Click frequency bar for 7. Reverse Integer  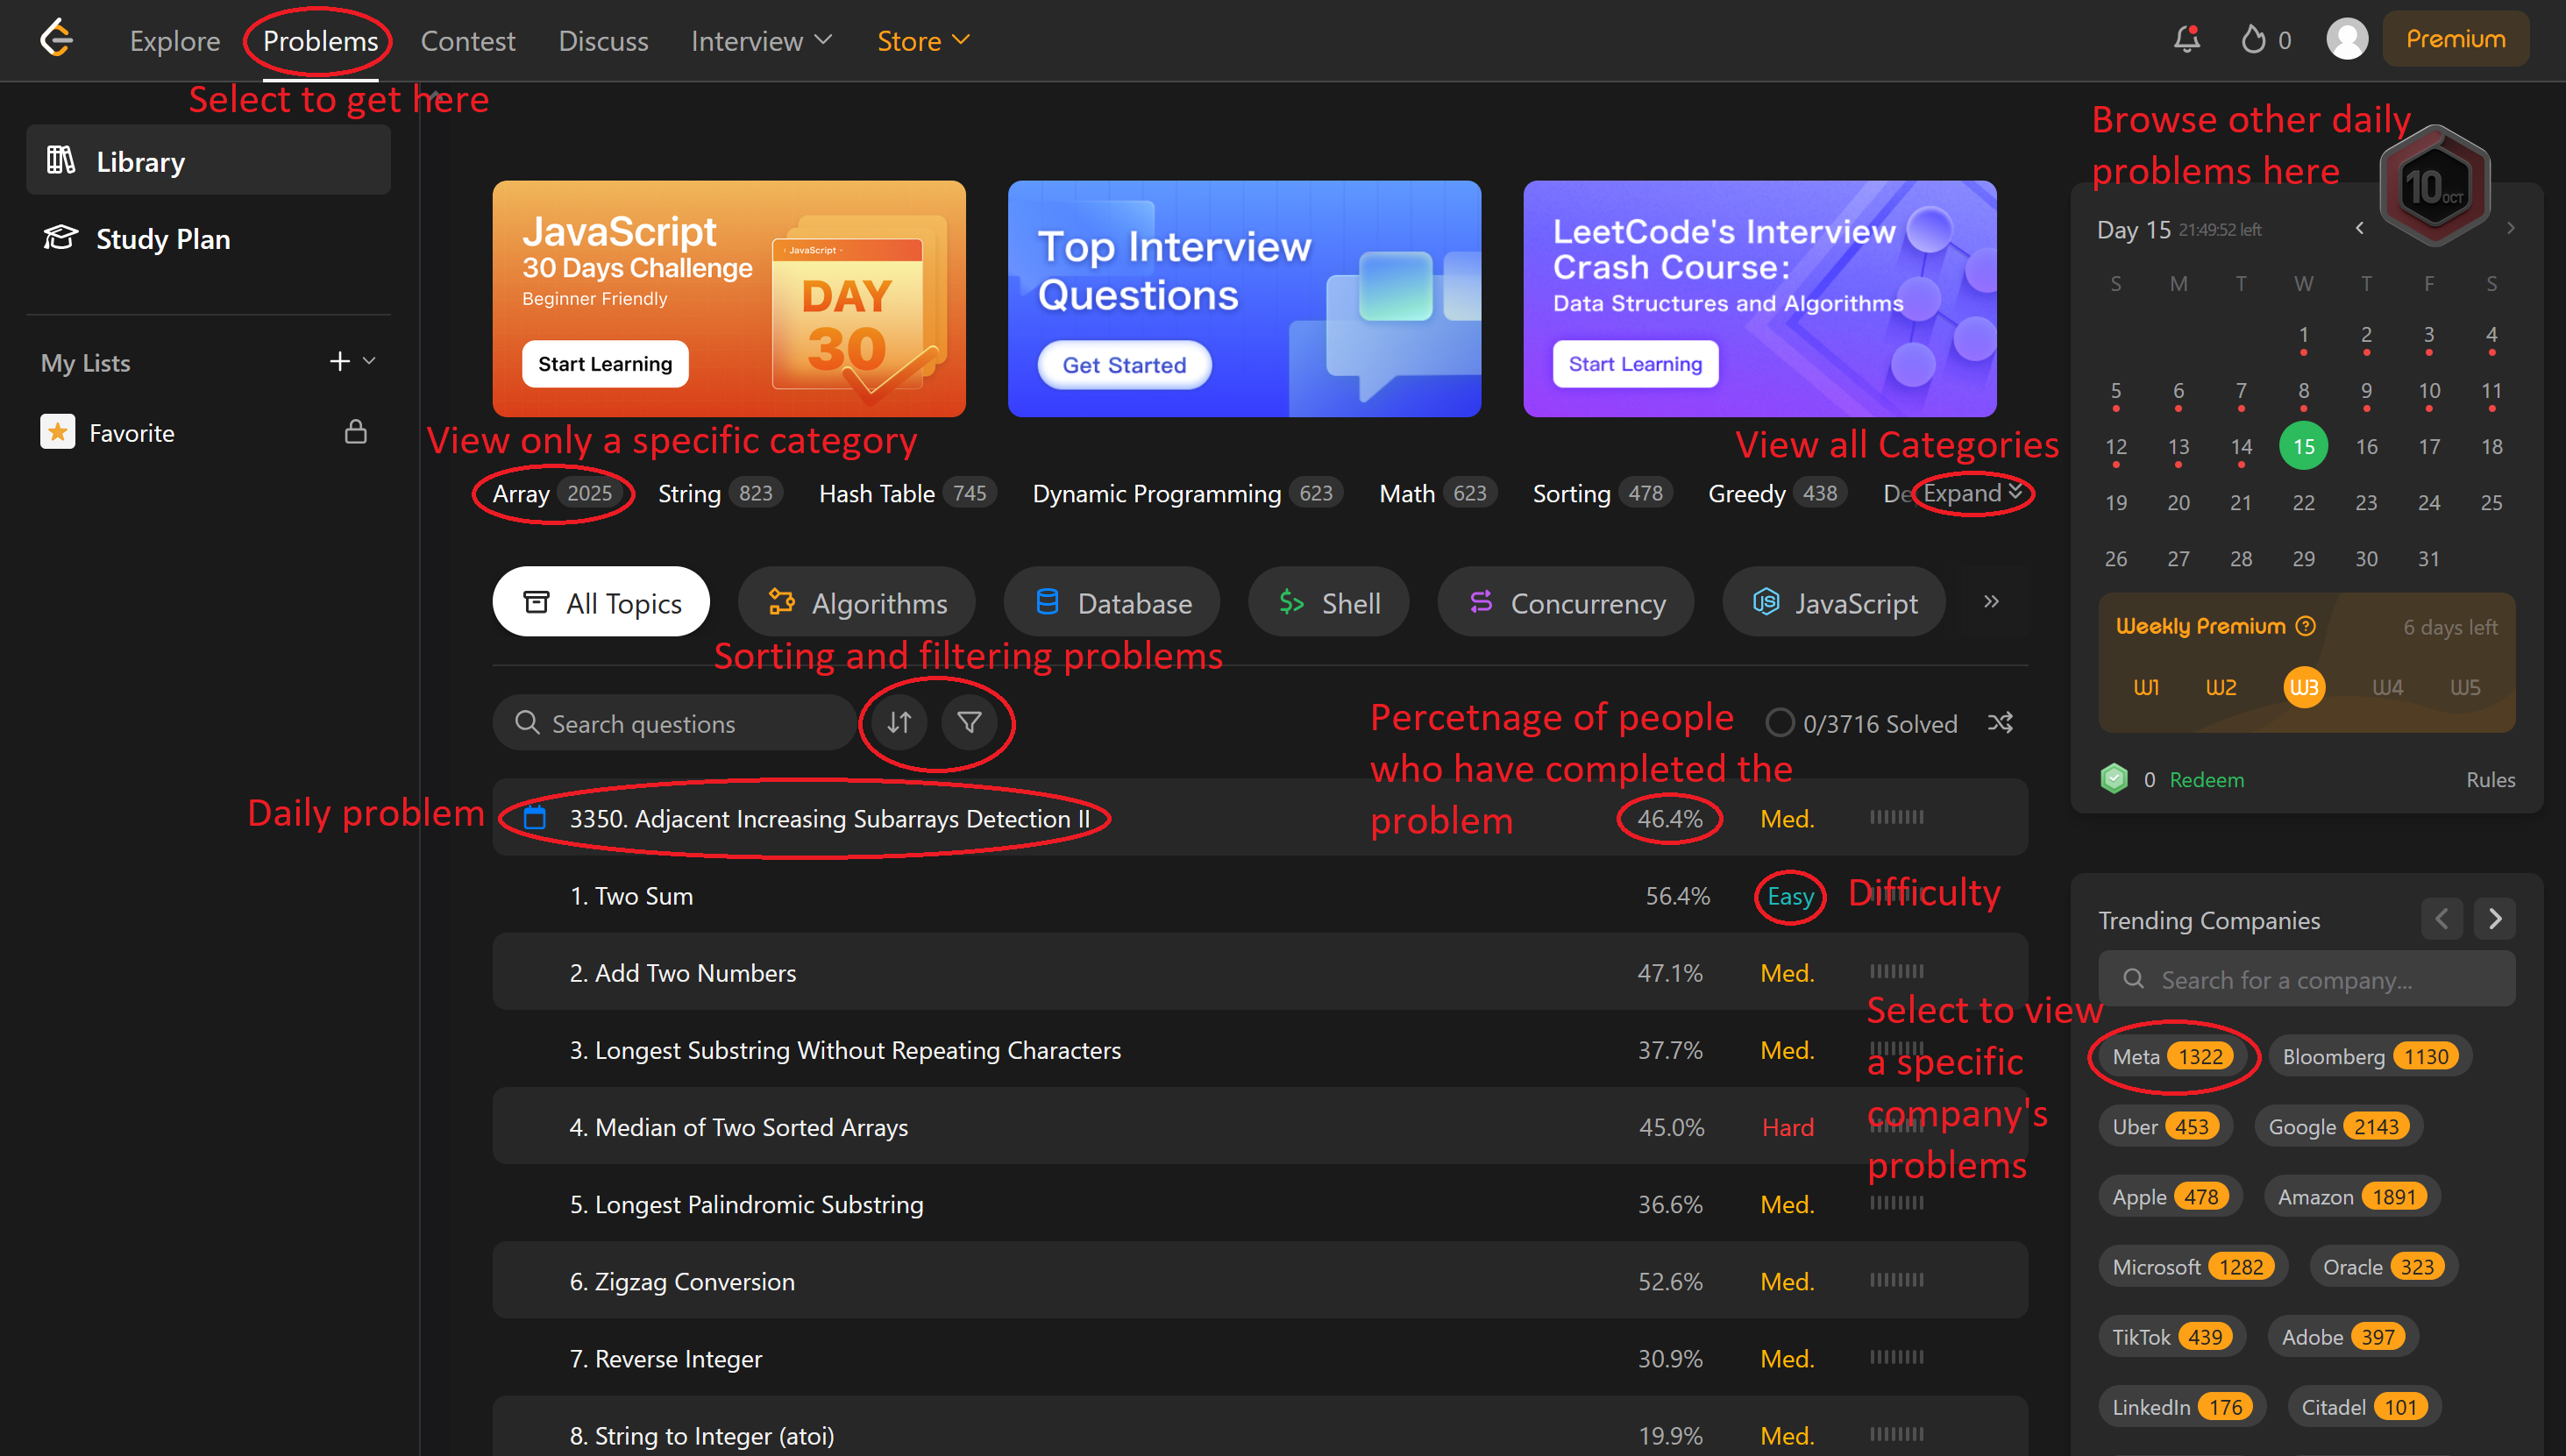[x=1896, y=1357]
